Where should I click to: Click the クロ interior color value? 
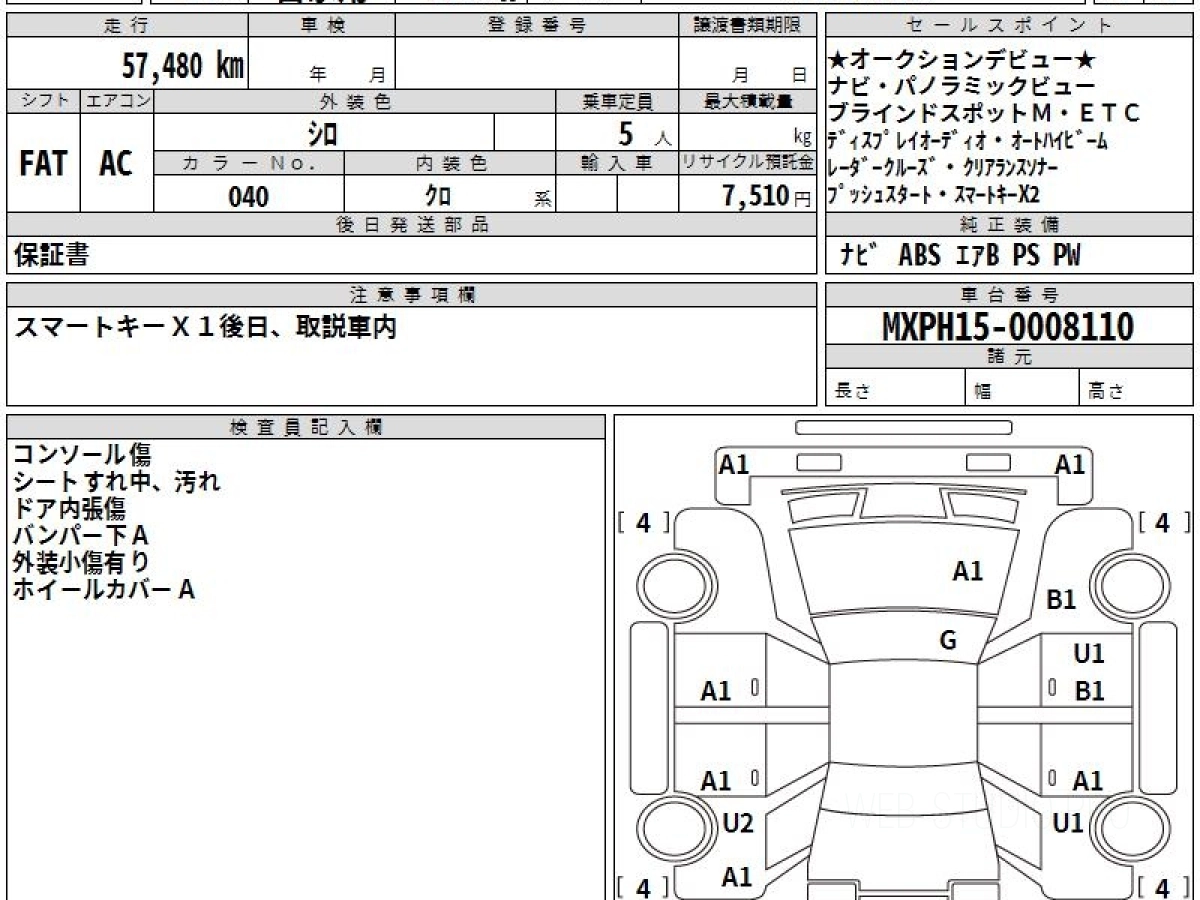438,196
